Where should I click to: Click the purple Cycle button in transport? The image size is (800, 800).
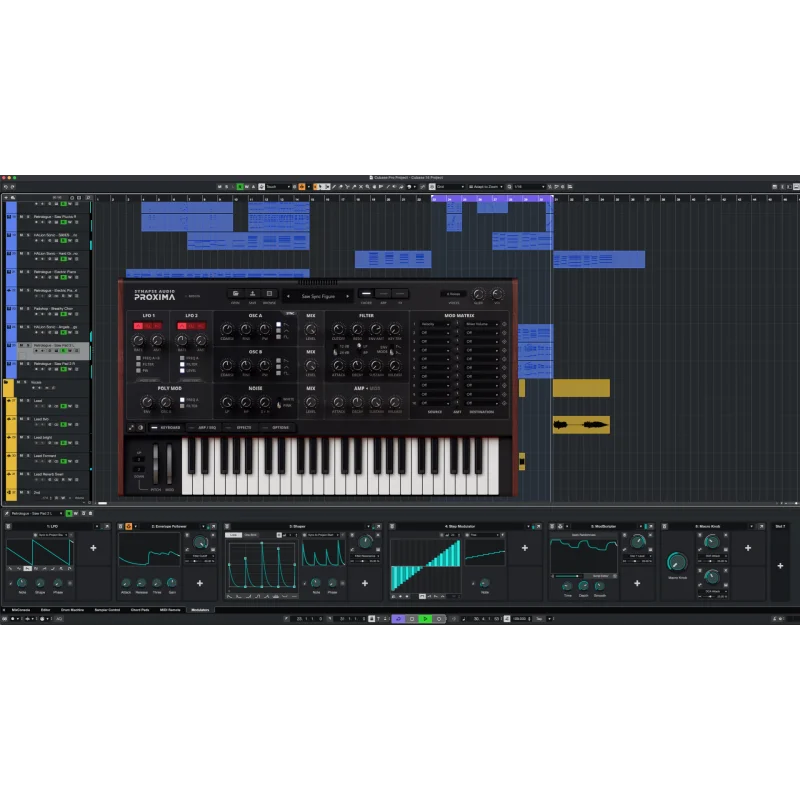(398, 619)
